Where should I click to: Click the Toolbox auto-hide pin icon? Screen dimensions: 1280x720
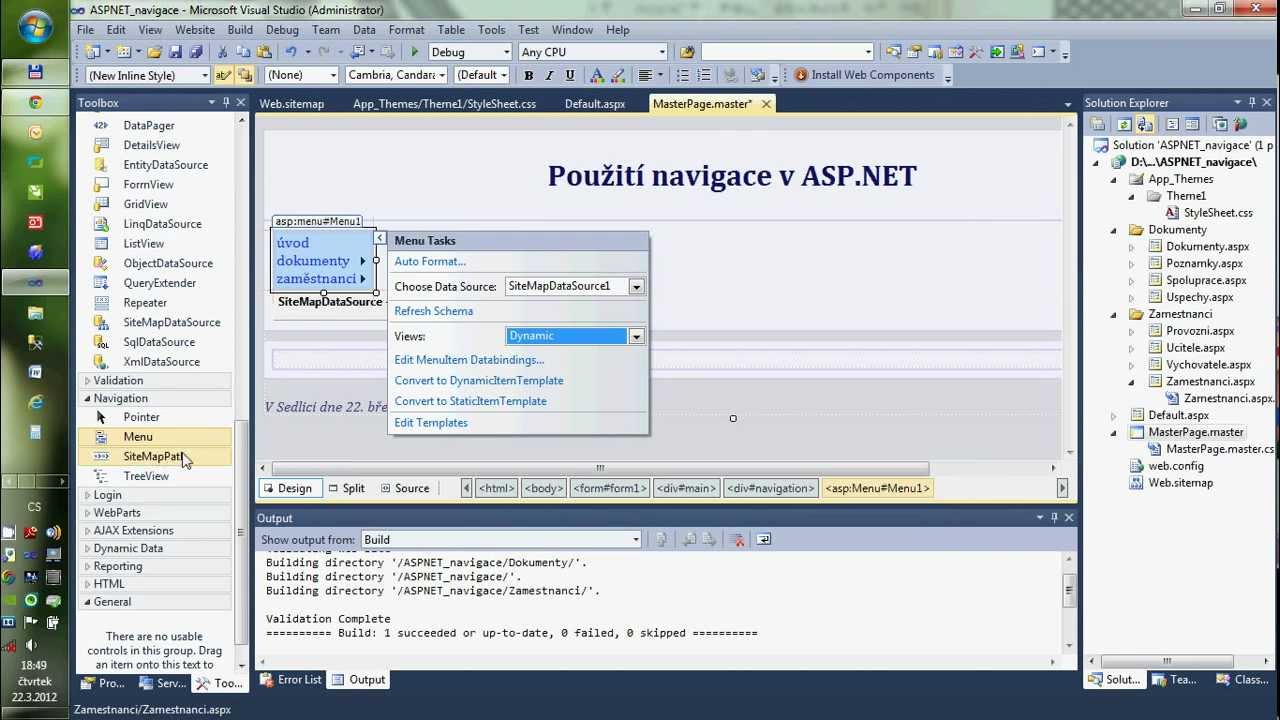[226, 102]
